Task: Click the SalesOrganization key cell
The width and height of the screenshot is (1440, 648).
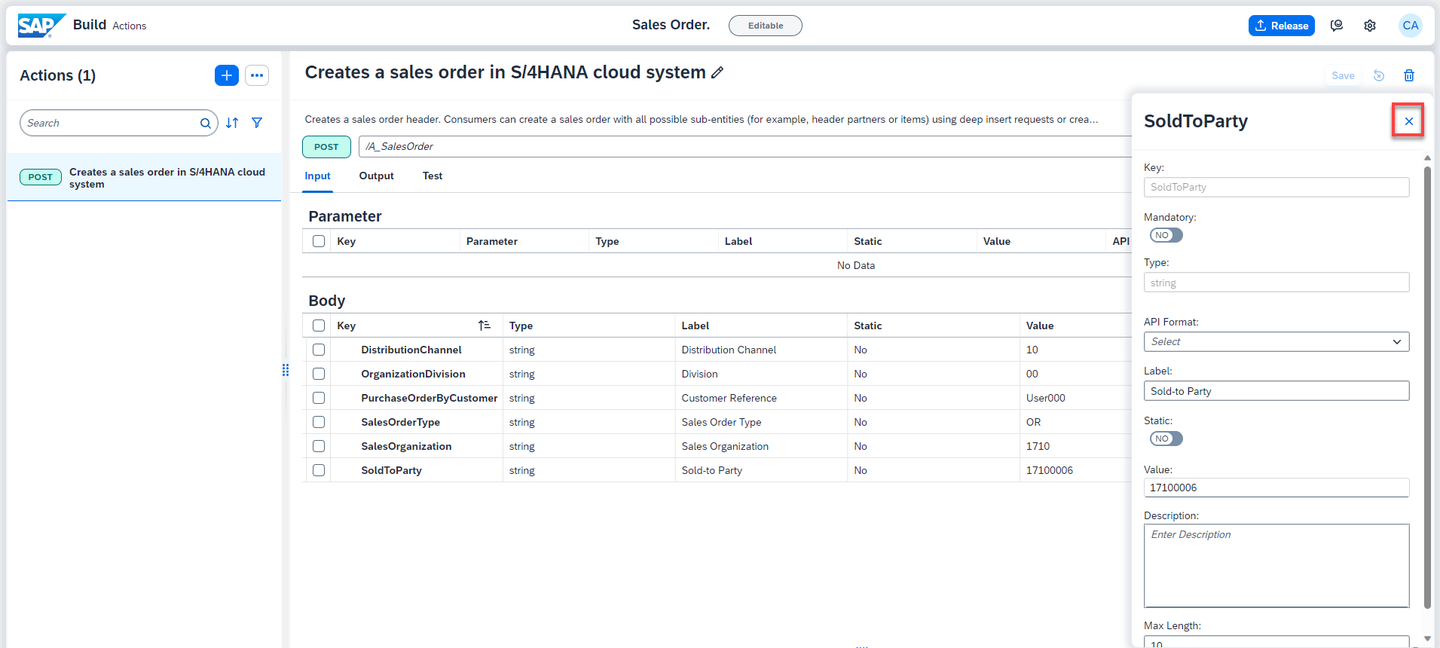Action: click(x=406, y=446)
